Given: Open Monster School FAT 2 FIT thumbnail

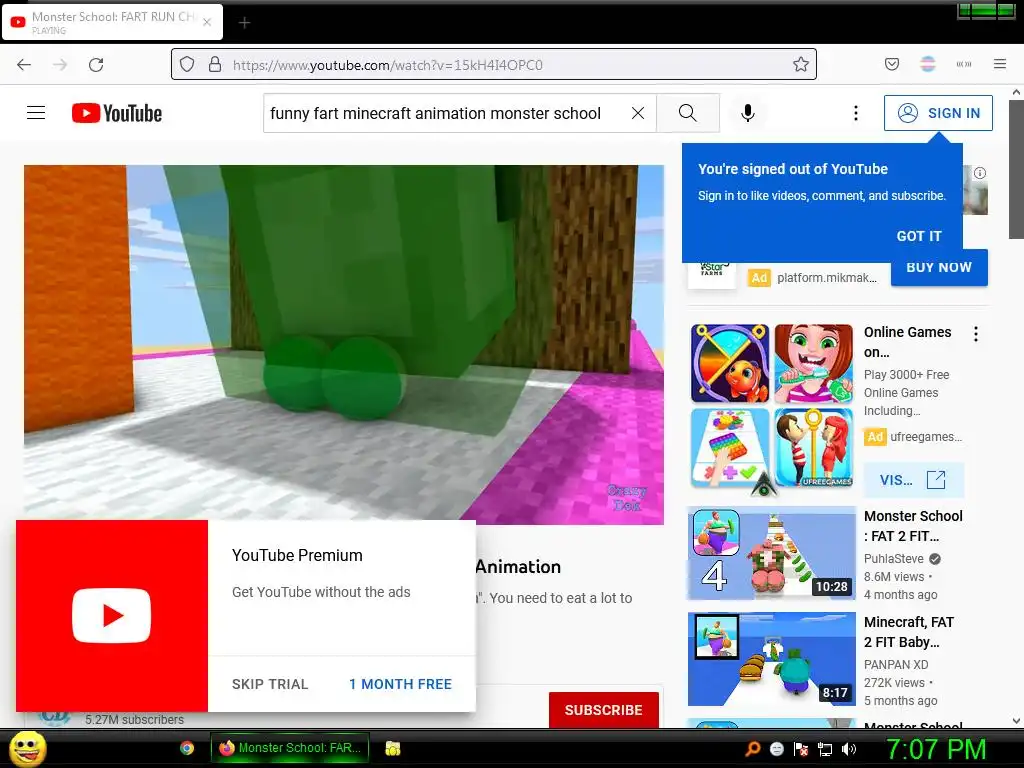Looking at the screenshot, I should tap(771, 553).
